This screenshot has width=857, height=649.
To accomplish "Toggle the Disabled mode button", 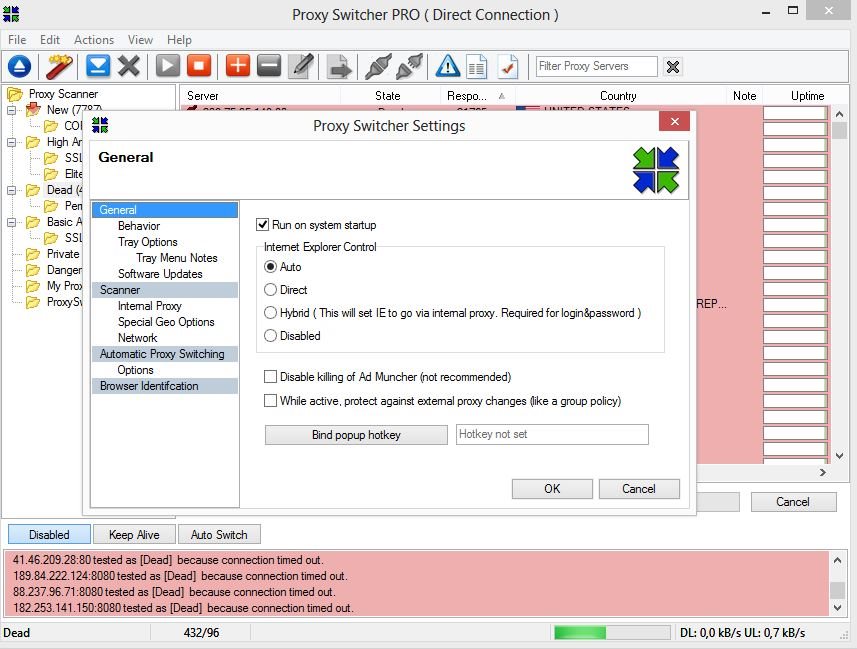I will coord(49,534).
